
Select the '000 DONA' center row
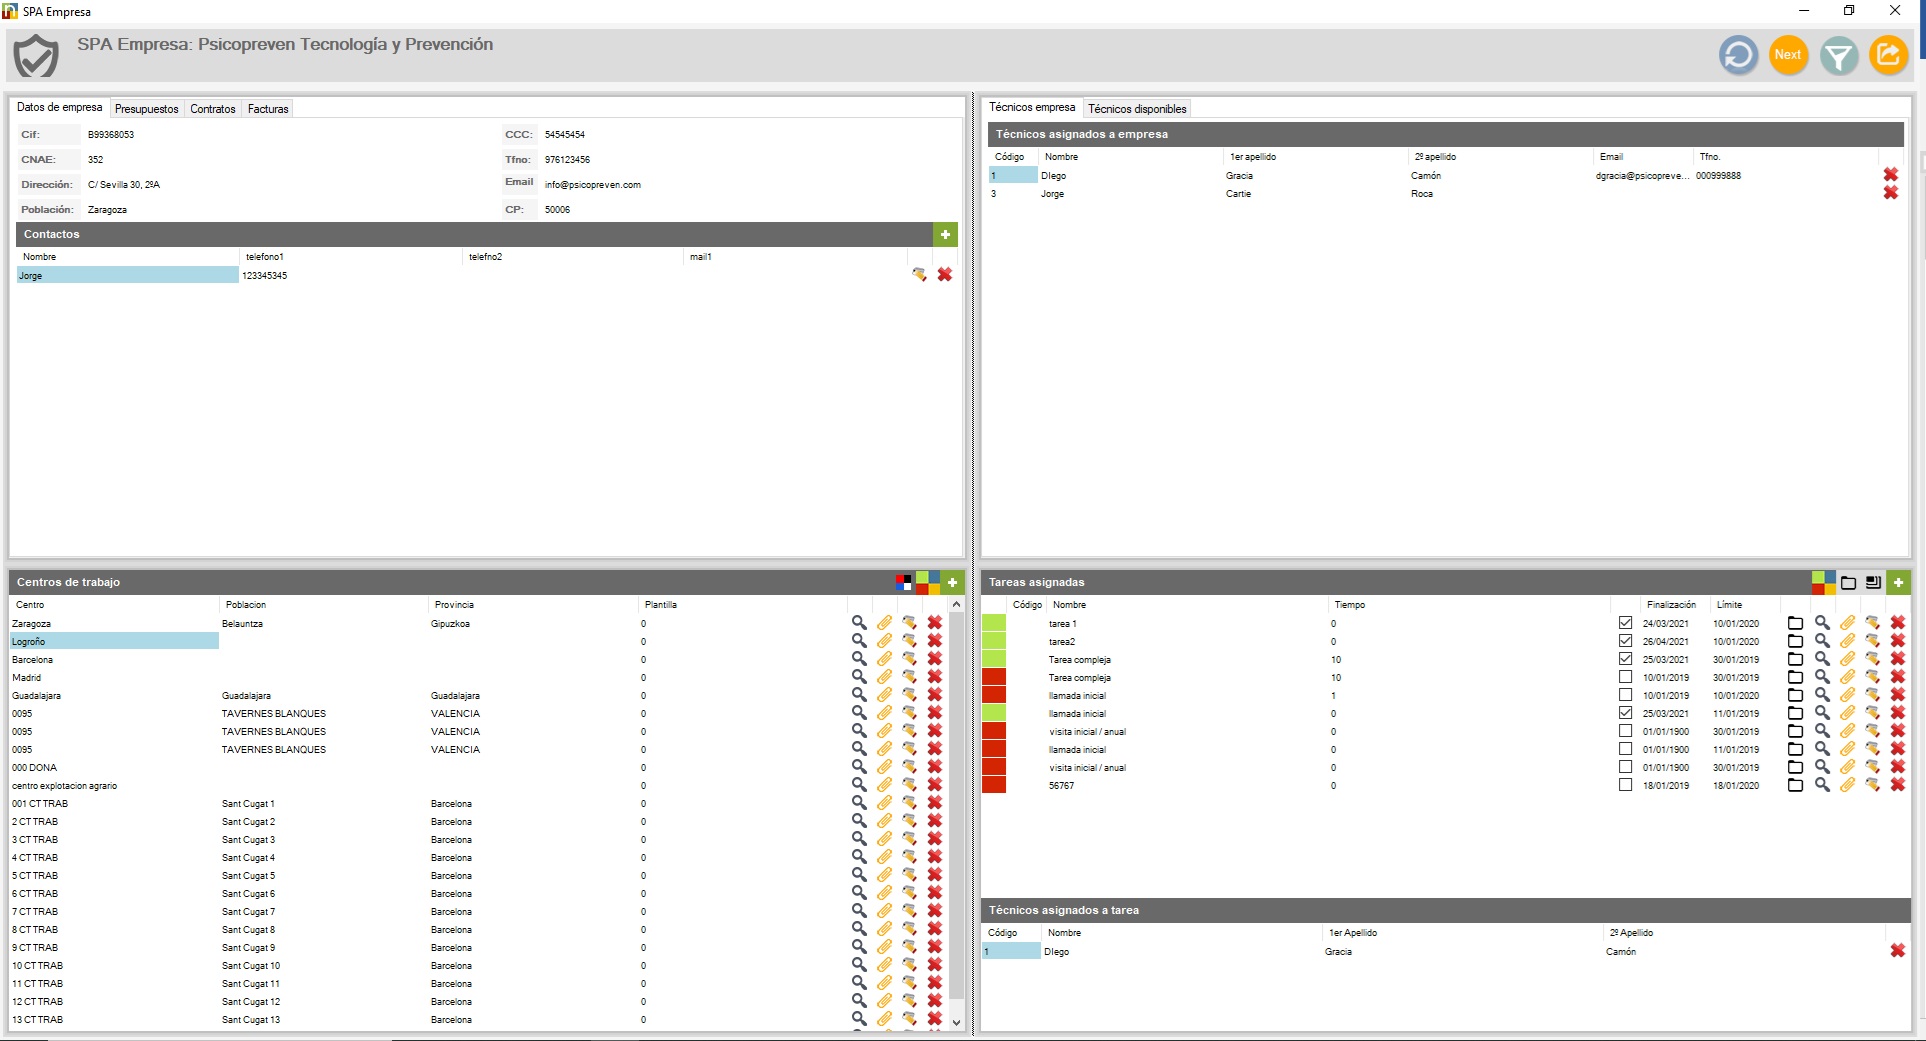tap(428, 767)
